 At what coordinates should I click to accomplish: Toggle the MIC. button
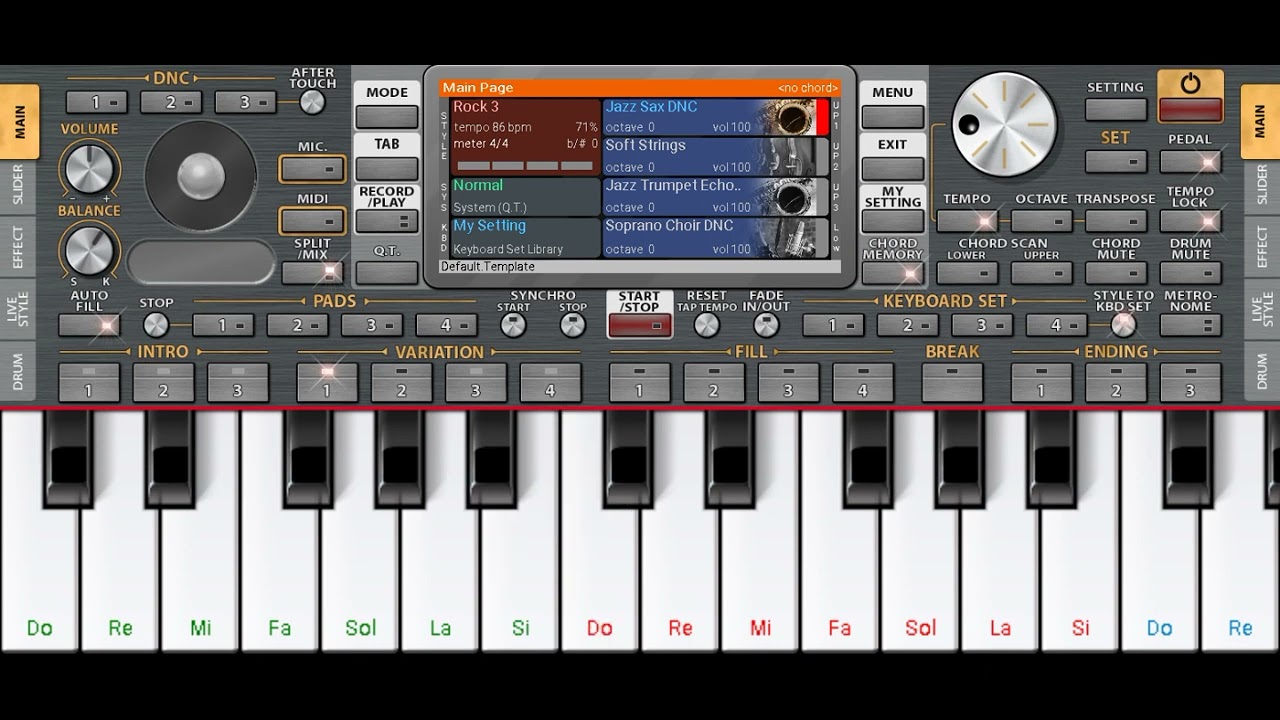[313, 170]
